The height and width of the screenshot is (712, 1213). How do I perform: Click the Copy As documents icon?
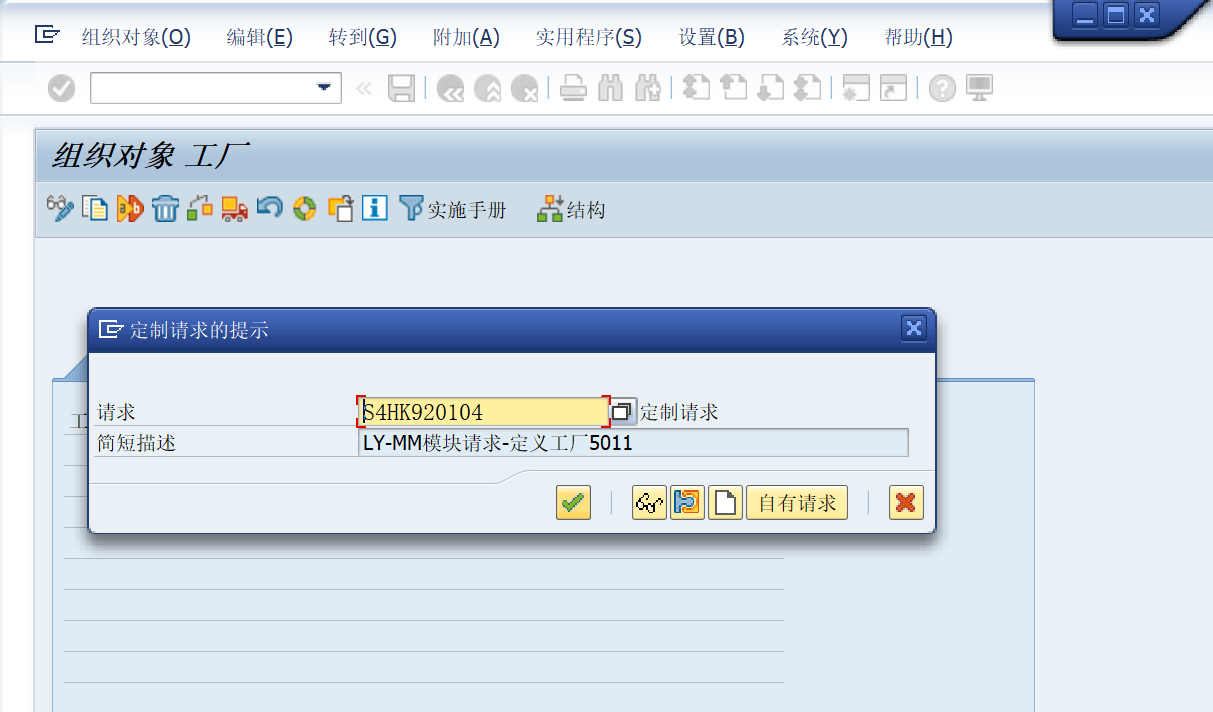tap(95, 209)
